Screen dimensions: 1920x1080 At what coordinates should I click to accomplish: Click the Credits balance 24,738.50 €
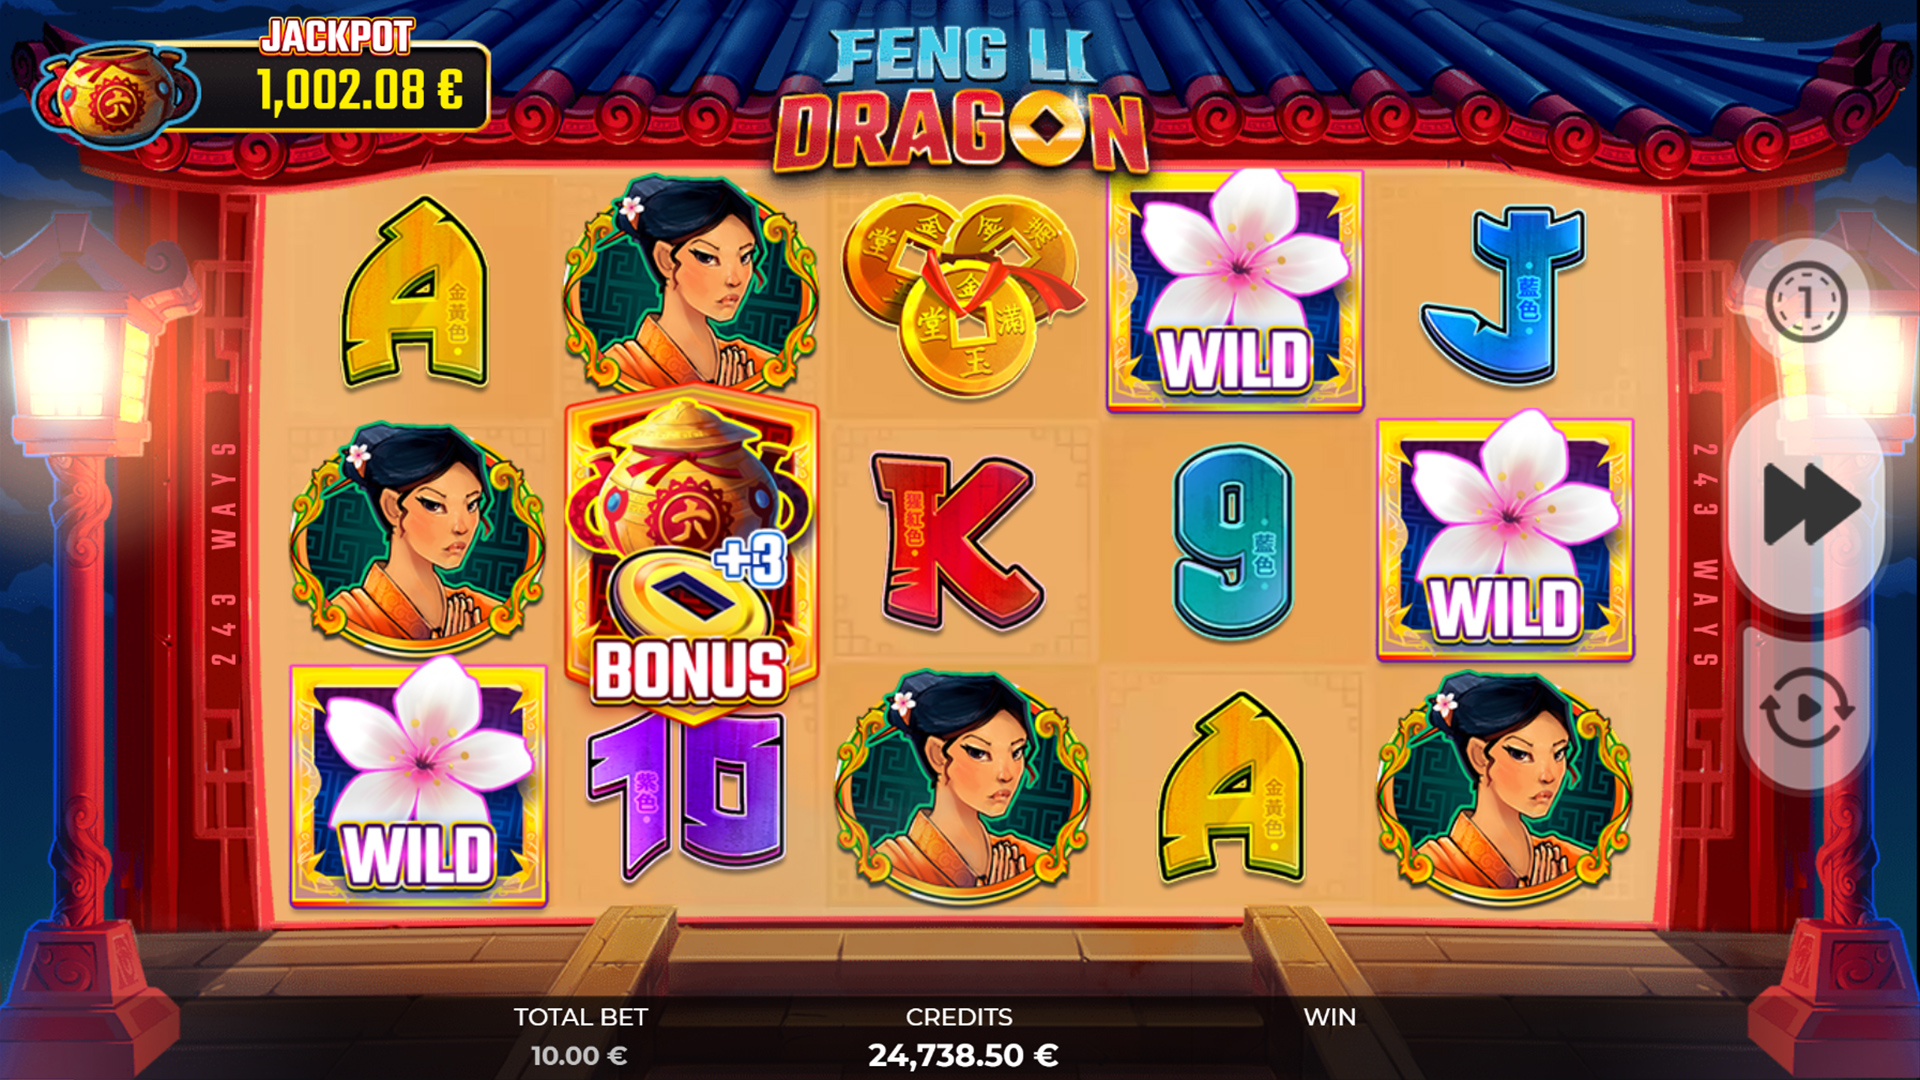click(962, 1056)
